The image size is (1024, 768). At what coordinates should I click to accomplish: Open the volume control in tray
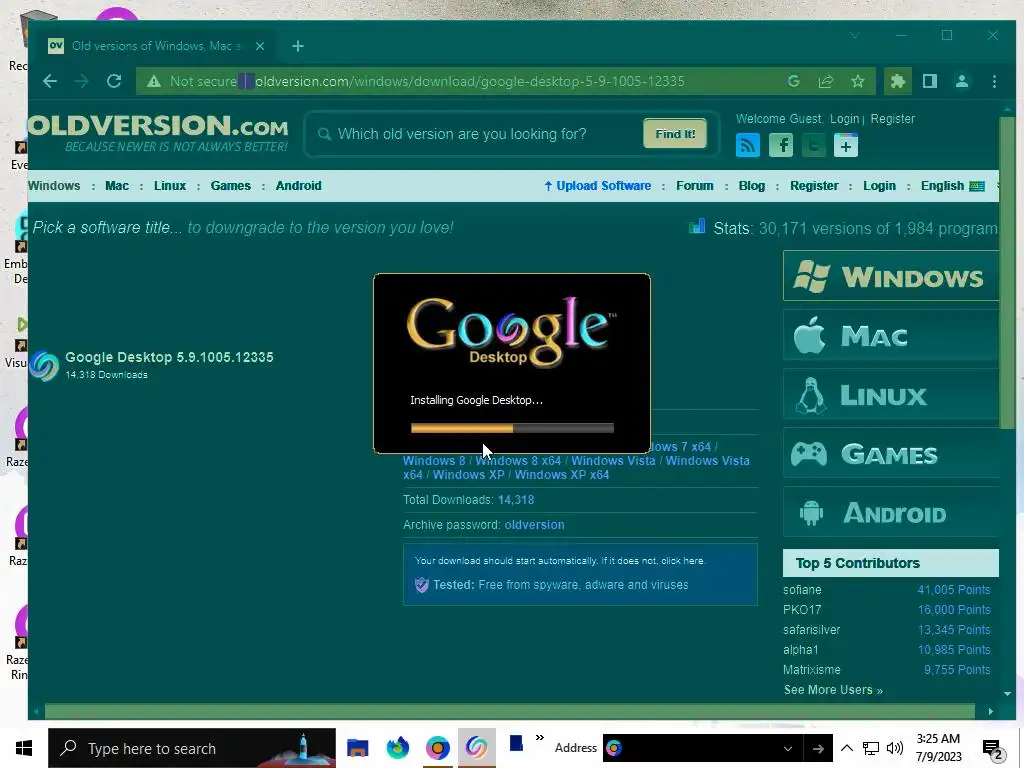coord(895,748)
